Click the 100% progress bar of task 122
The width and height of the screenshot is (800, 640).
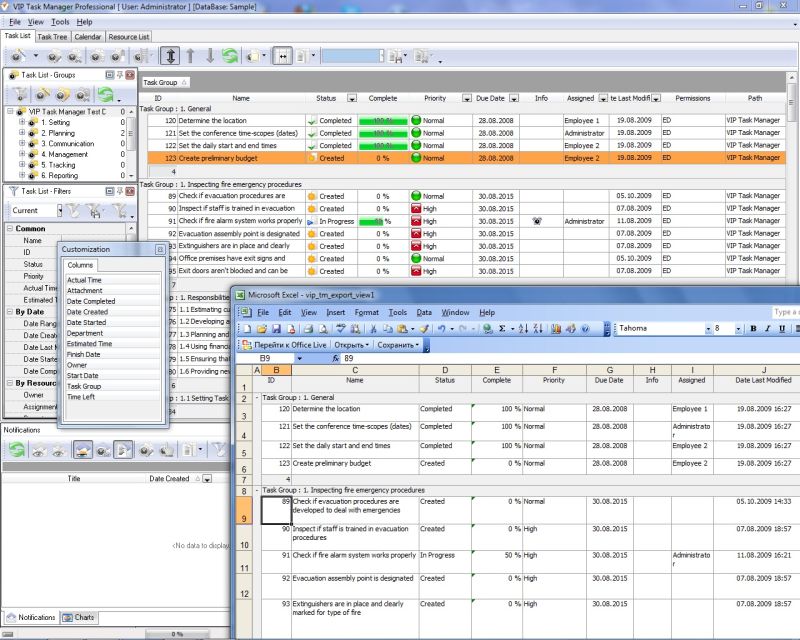383,146
